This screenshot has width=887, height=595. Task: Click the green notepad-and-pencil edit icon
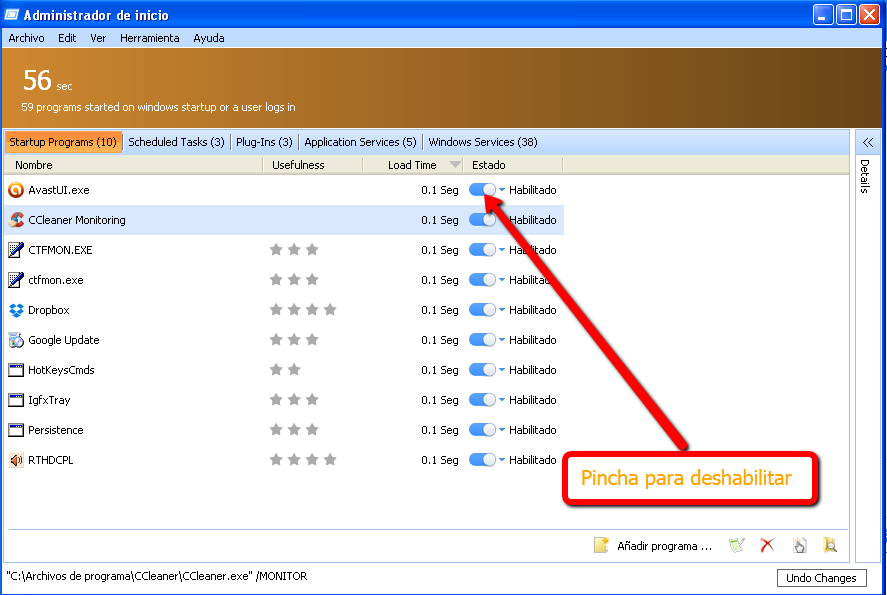point(737,545)
